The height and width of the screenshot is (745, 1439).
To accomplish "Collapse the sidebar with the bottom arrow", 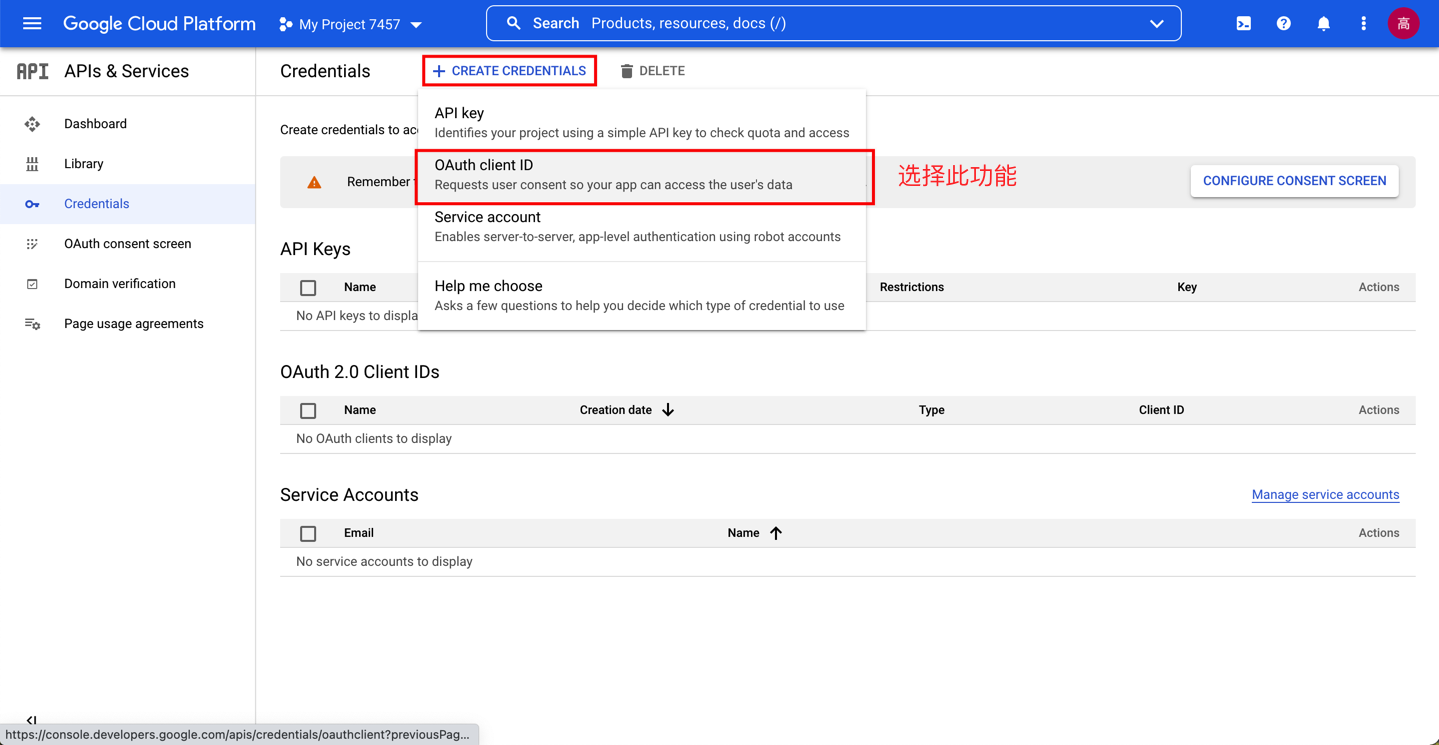I will [32, 720].
